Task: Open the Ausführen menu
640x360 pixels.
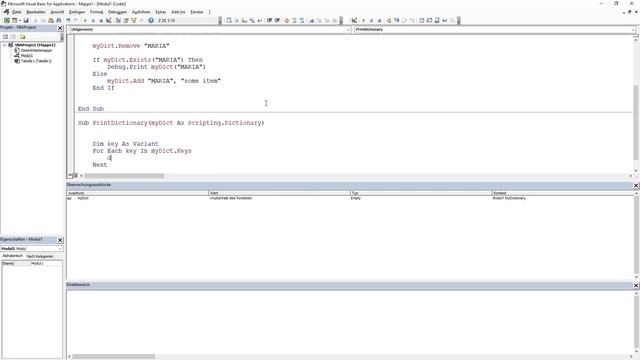Action: (x=141, y=12)
